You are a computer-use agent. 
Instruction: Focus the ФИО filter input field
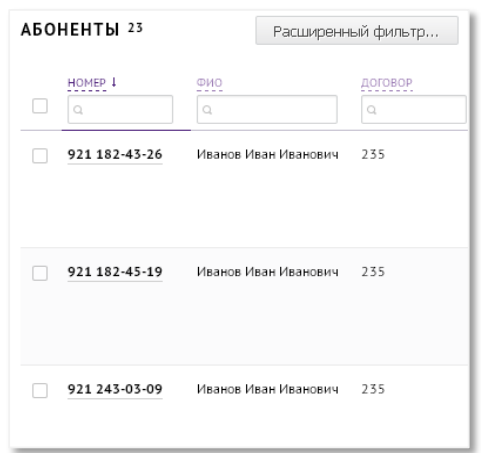pos(267,110)
